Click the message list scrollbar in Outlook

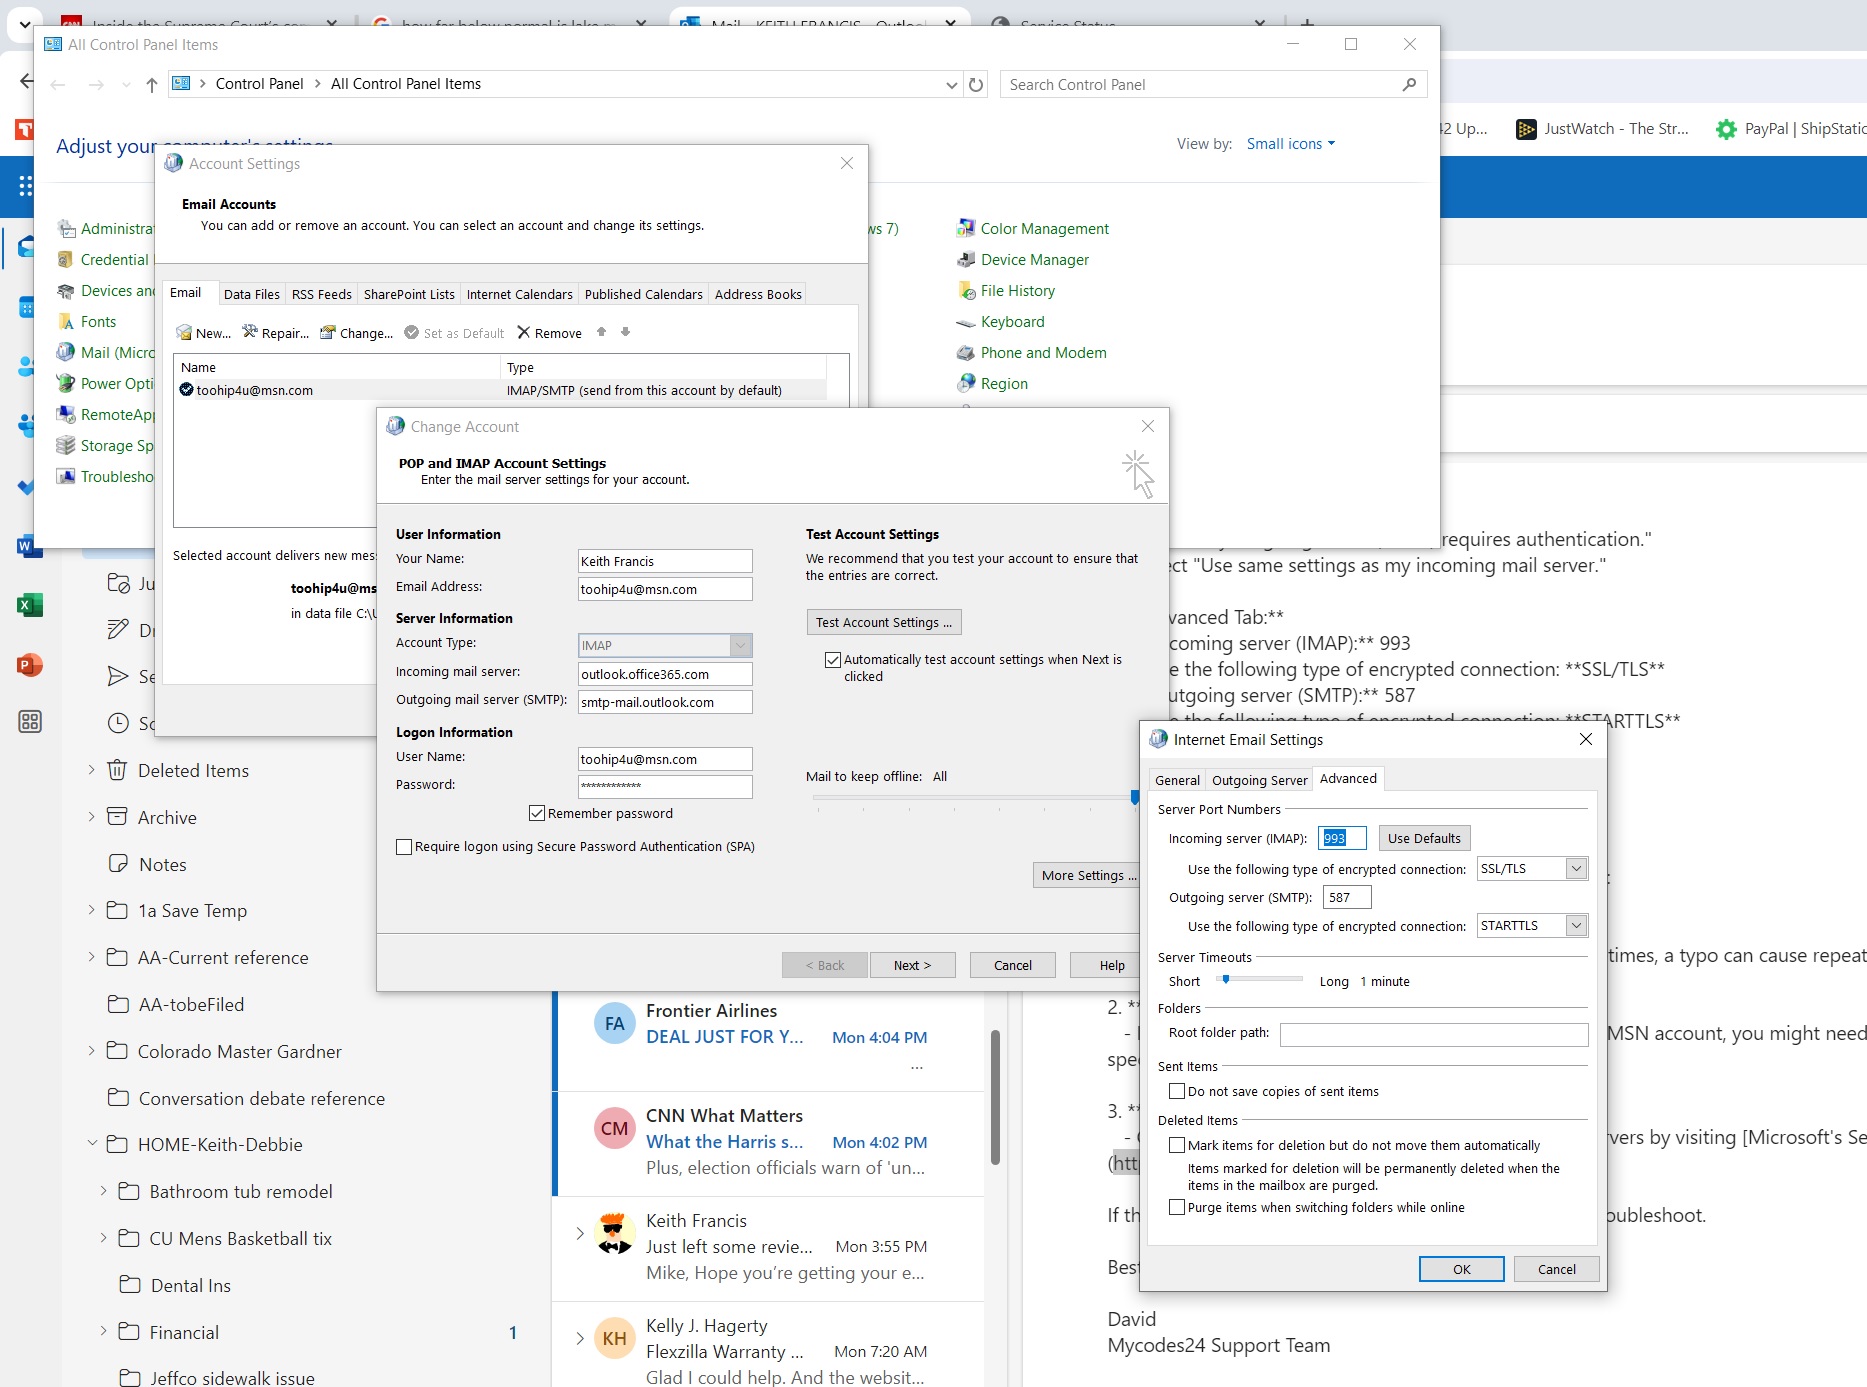[x=995, y=1097]
